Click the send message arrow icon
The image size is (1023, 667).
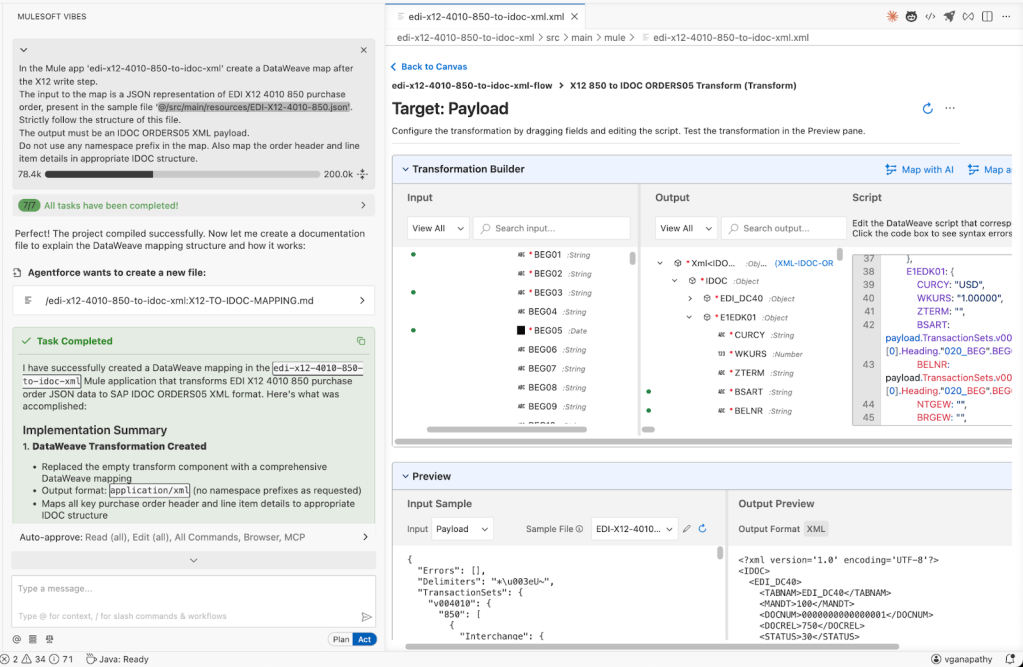[x=366, y=617]
